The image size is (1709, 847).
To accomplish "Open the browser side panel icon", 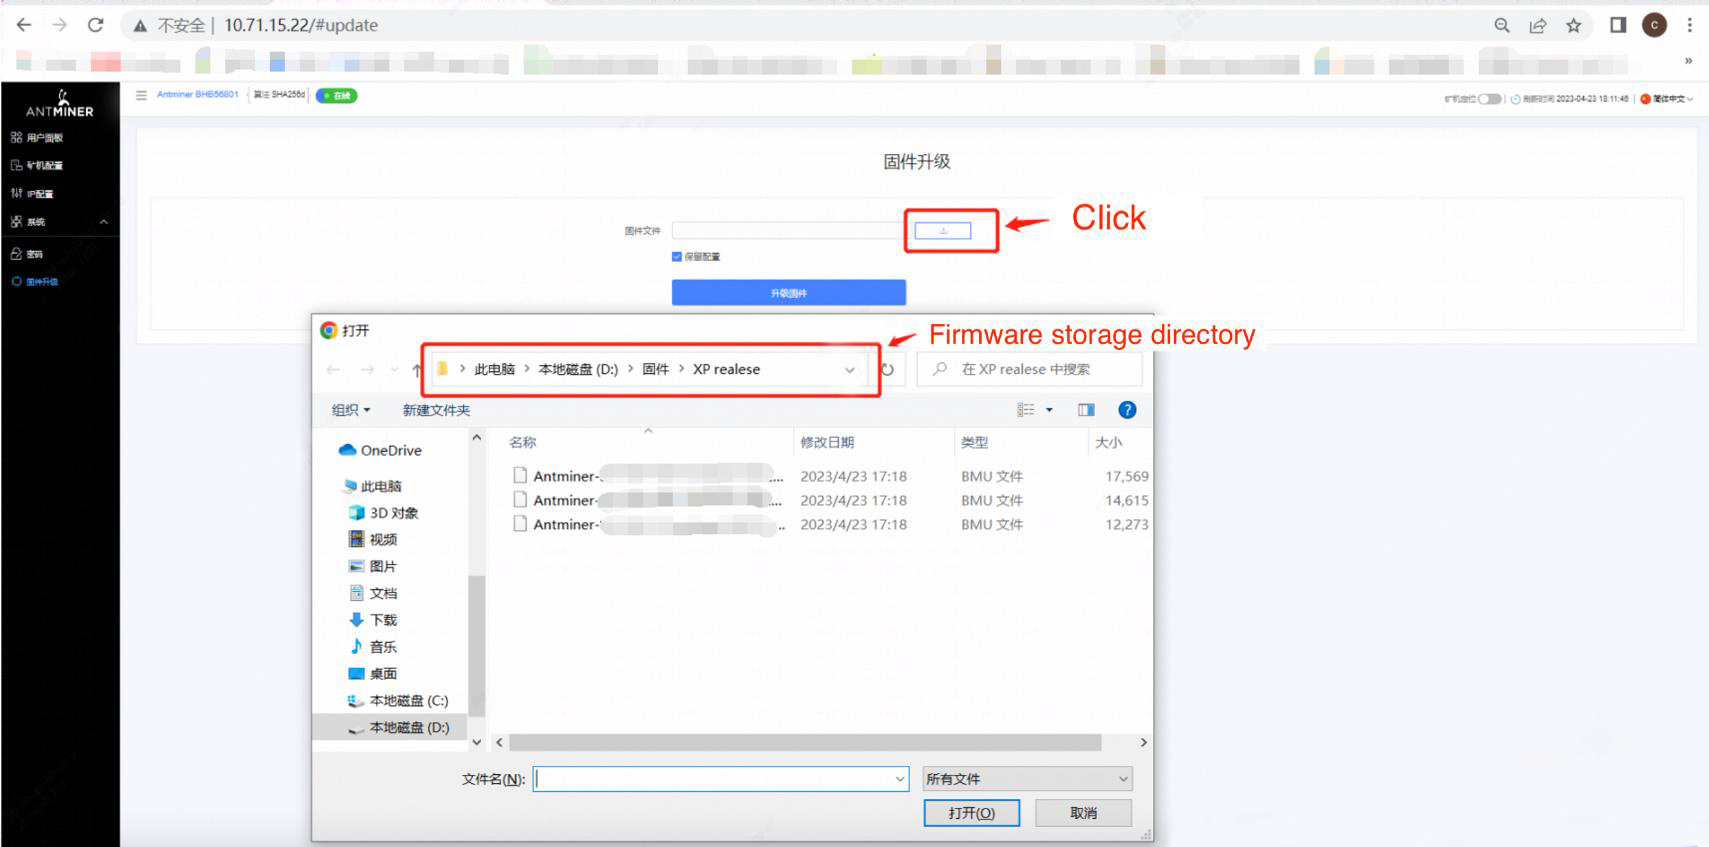I will coord(1618,25).
